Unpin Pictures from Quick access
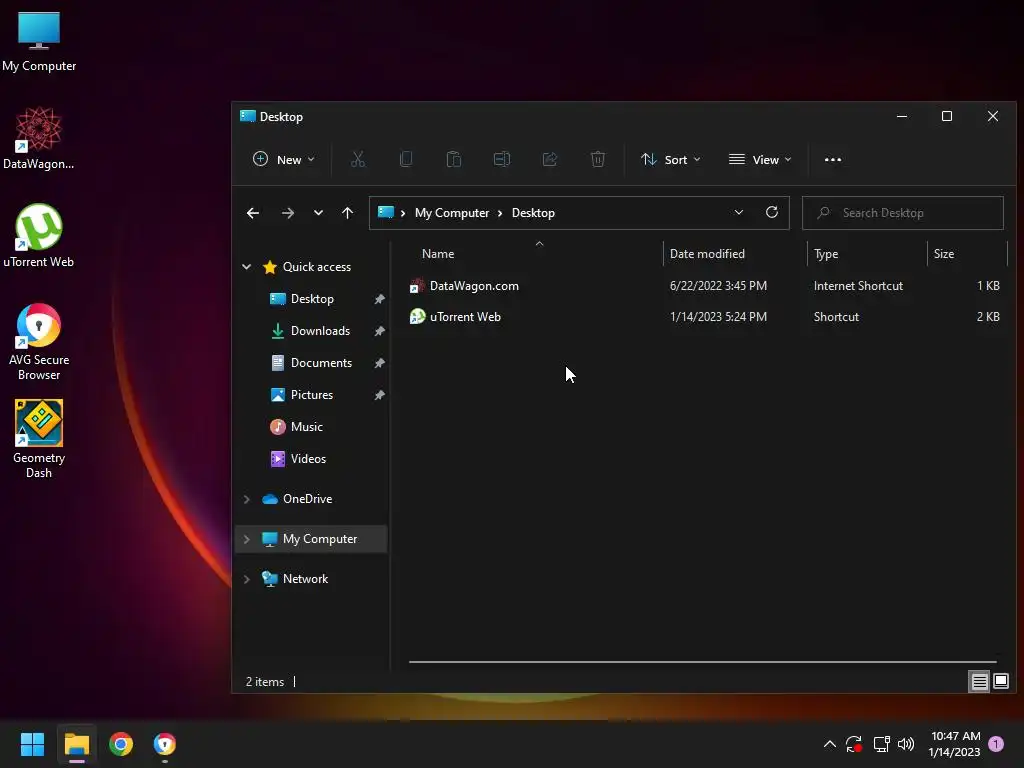Image resolution: width=1024 pixels, height=768 pixels. click(379, 395)
